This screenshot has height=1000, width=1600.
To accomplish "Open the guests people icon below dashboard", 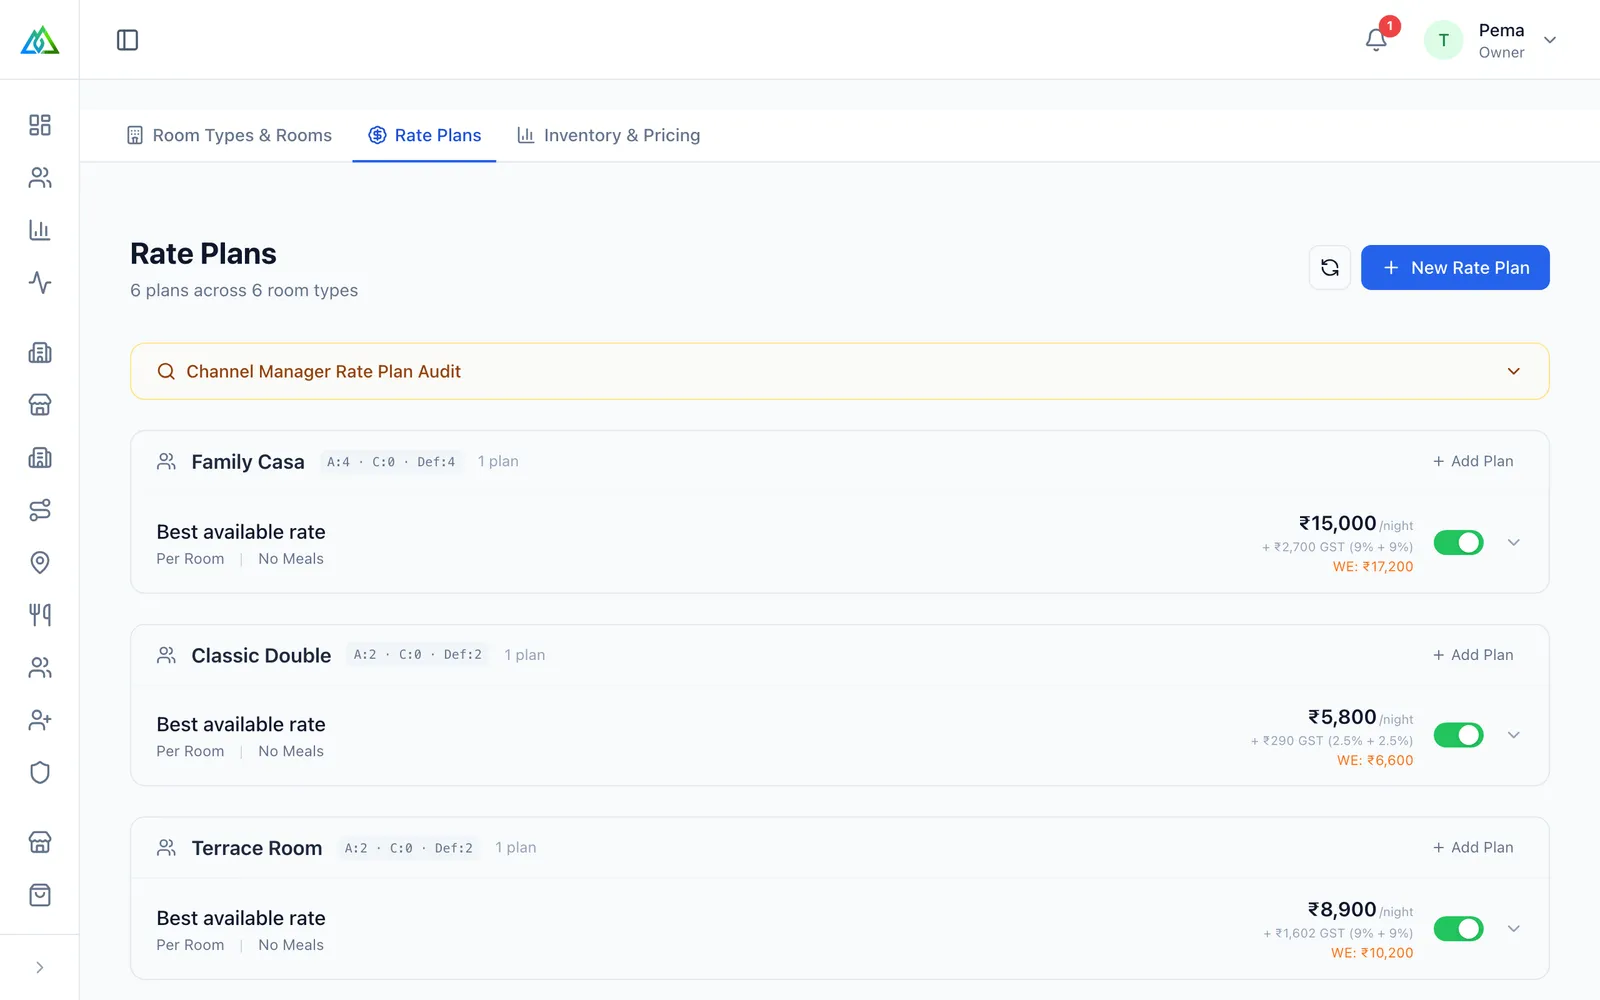I will coord(40,178).
